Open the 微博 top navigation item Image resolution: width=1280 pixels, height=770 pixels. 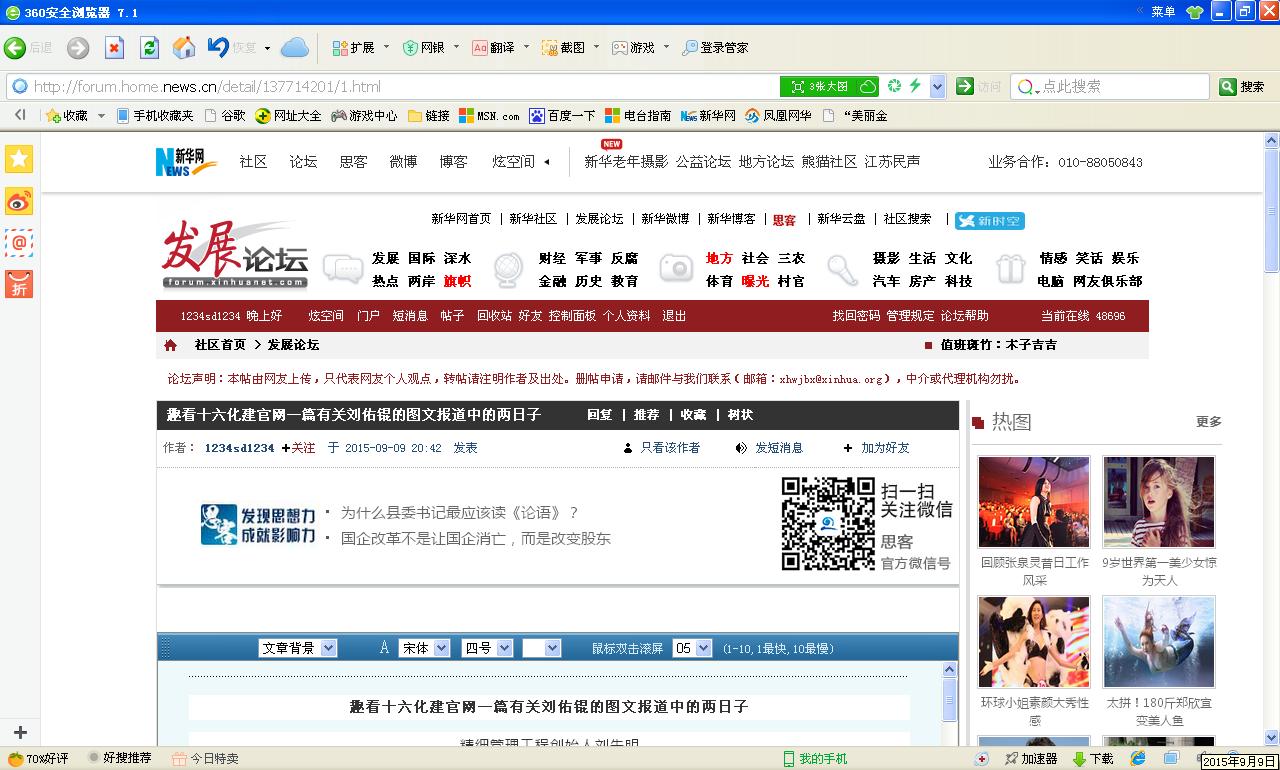[403, 161]
